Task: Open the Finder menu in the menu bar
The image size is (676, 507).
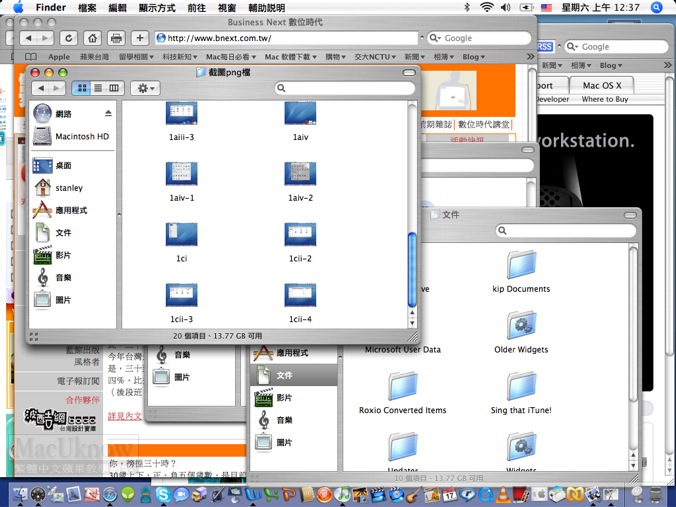Action: [51, 7]
